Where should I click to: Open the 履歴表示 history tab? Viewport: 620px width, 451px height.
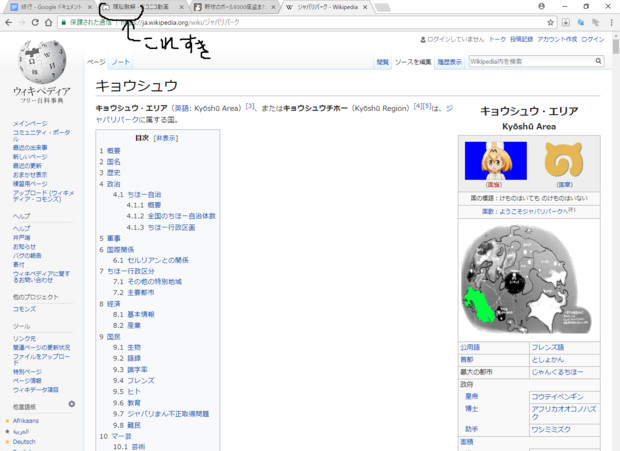pos(450,62)
